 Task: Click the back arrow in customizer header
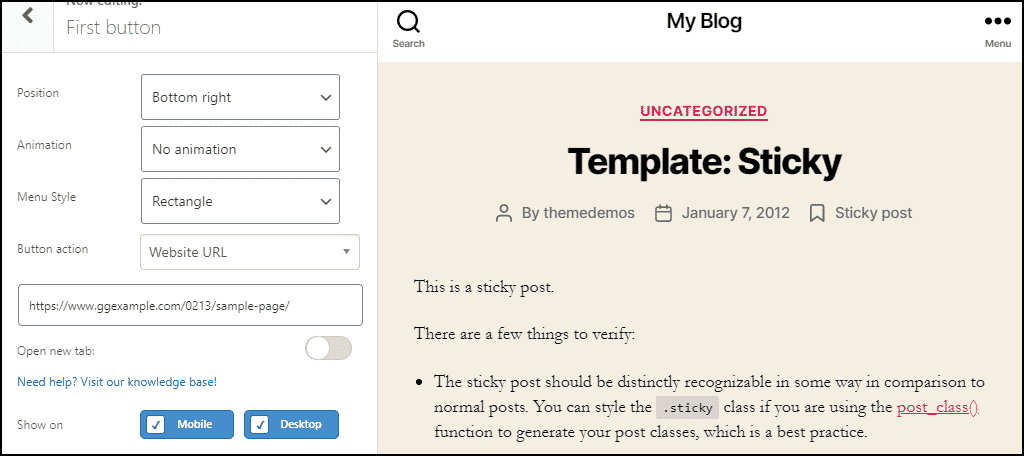(27, 16)
